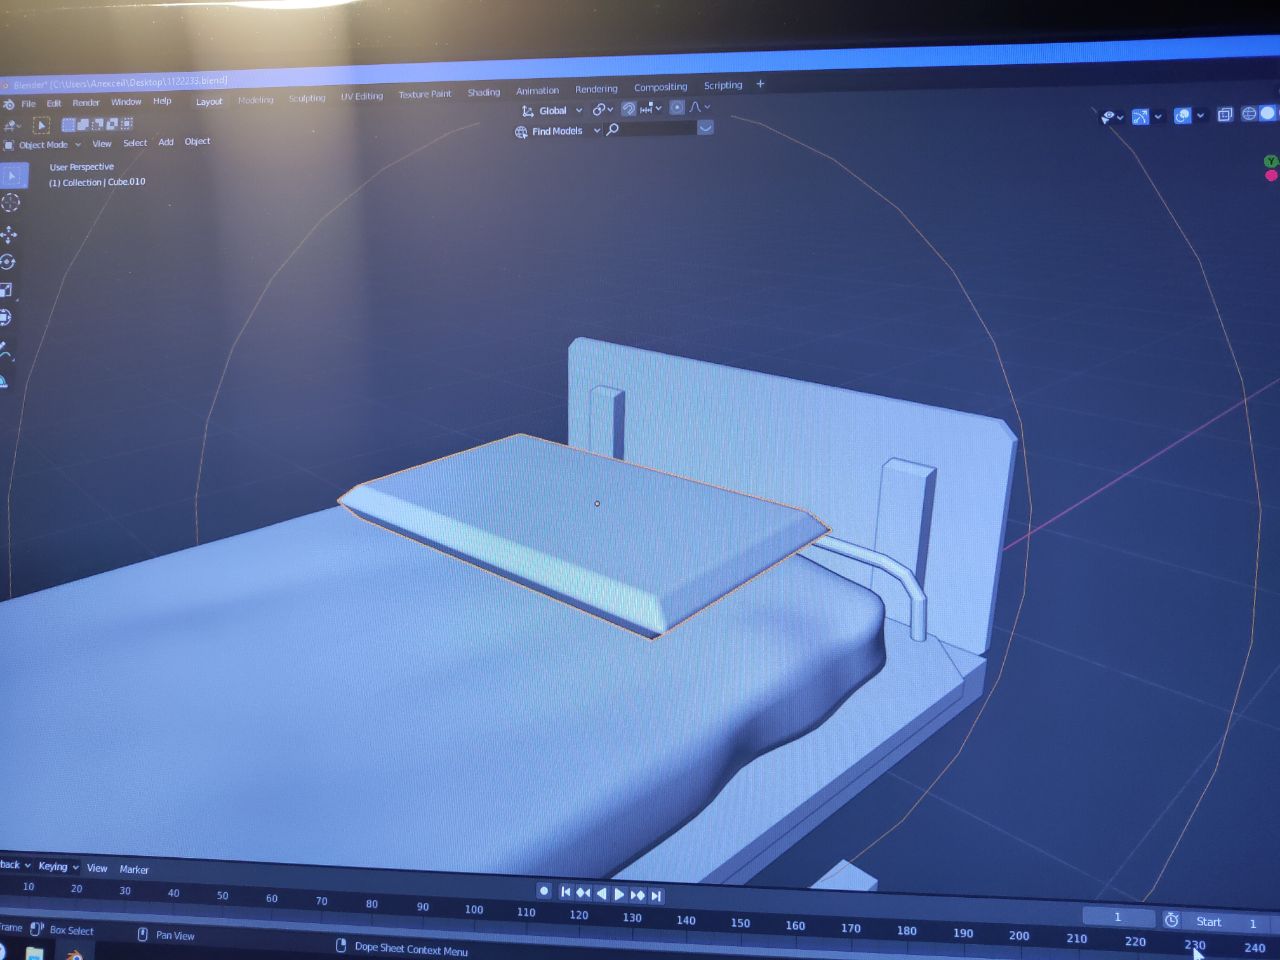Choose the first selection mode (new selection) icon

69,124
